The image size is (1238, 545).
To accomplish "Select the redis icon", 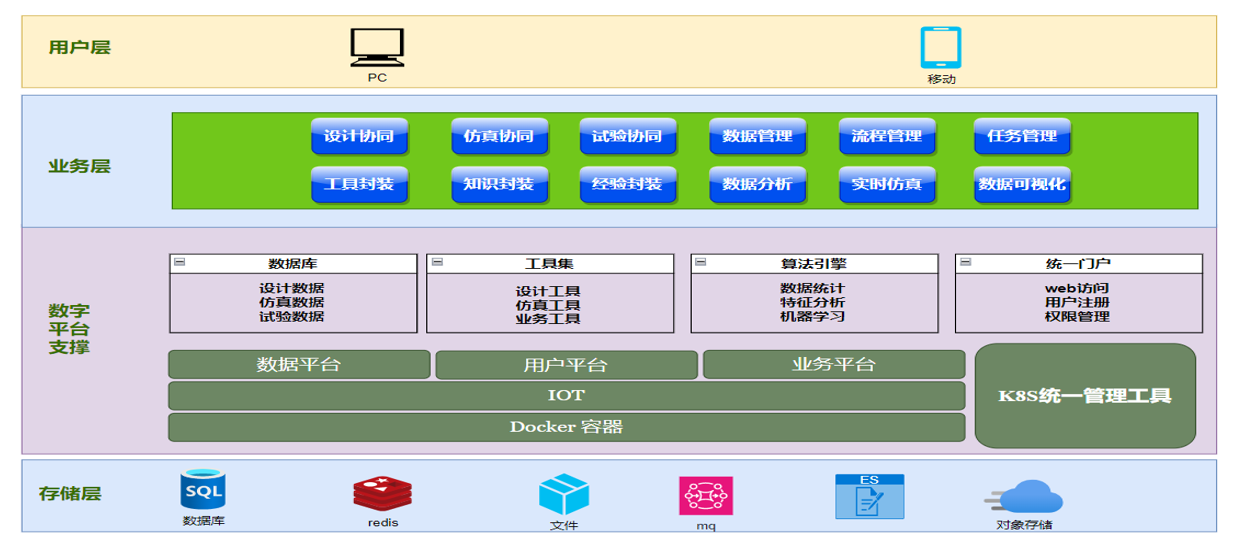I will (x=382, y=494).
